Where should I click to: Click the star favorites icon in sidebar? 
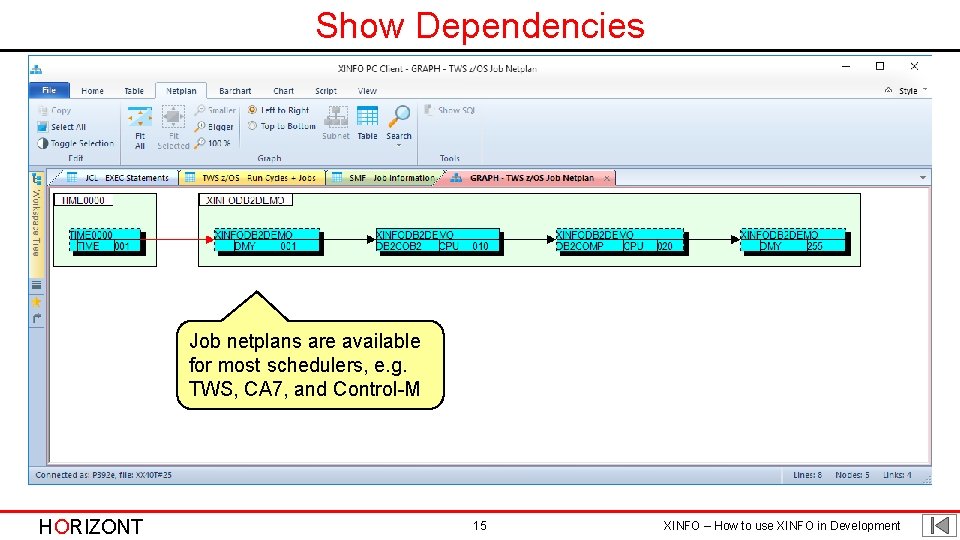[37, 302]
